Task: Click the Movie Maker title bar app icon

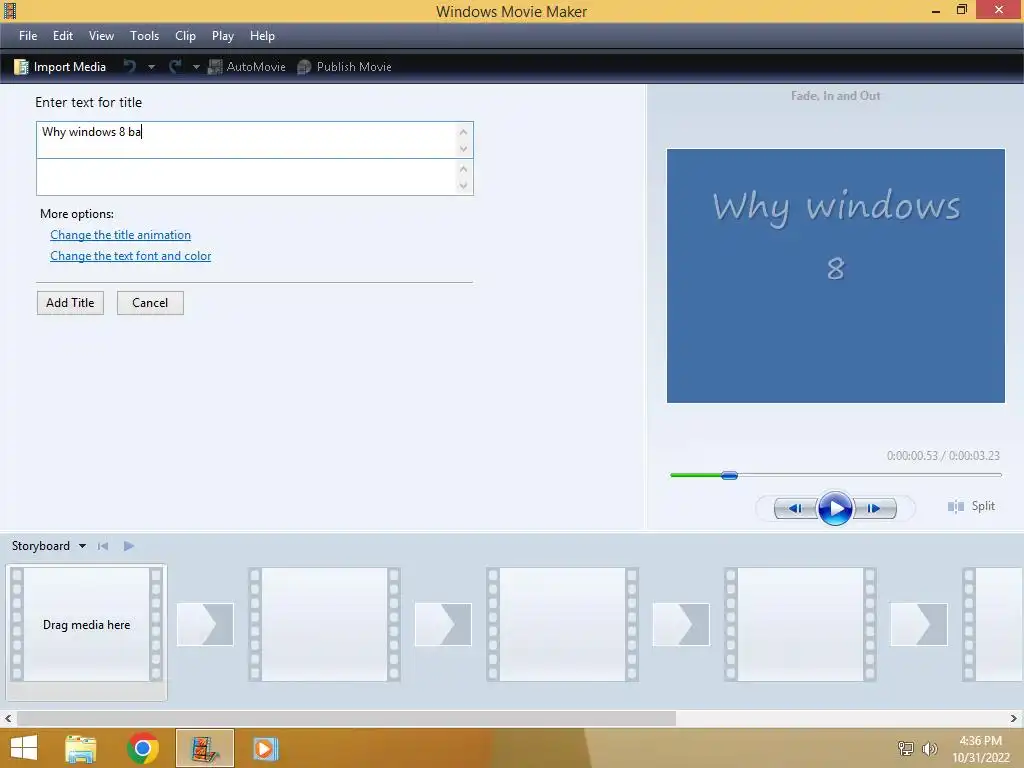Action: (x=10, y=10)
